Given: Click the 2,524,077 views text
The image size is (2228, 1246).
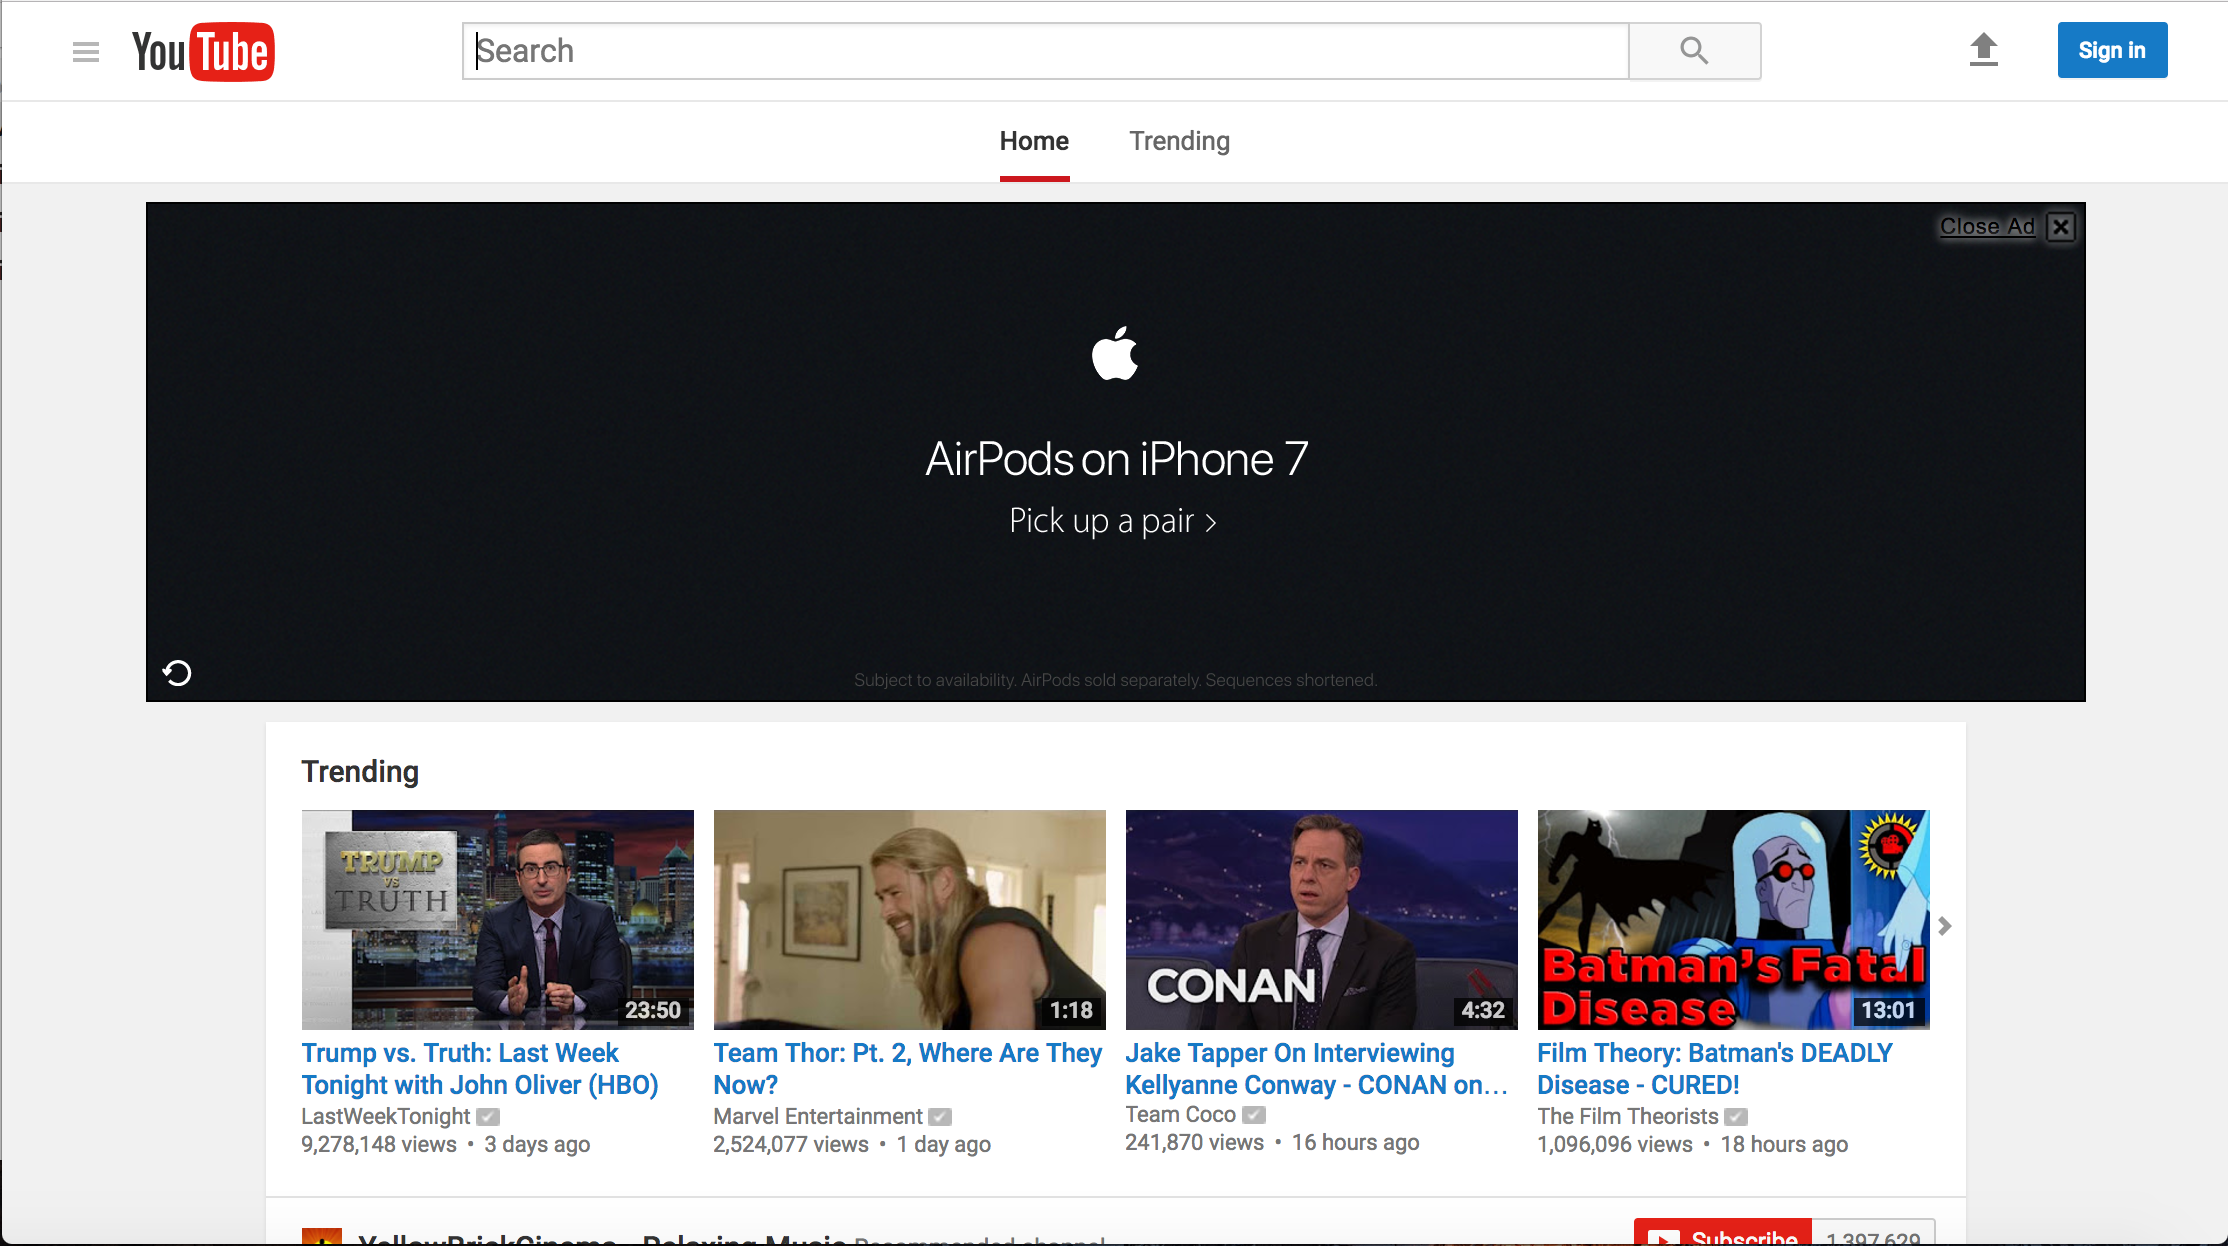Looking at the screenshot, I should [x=791, y=1145].
